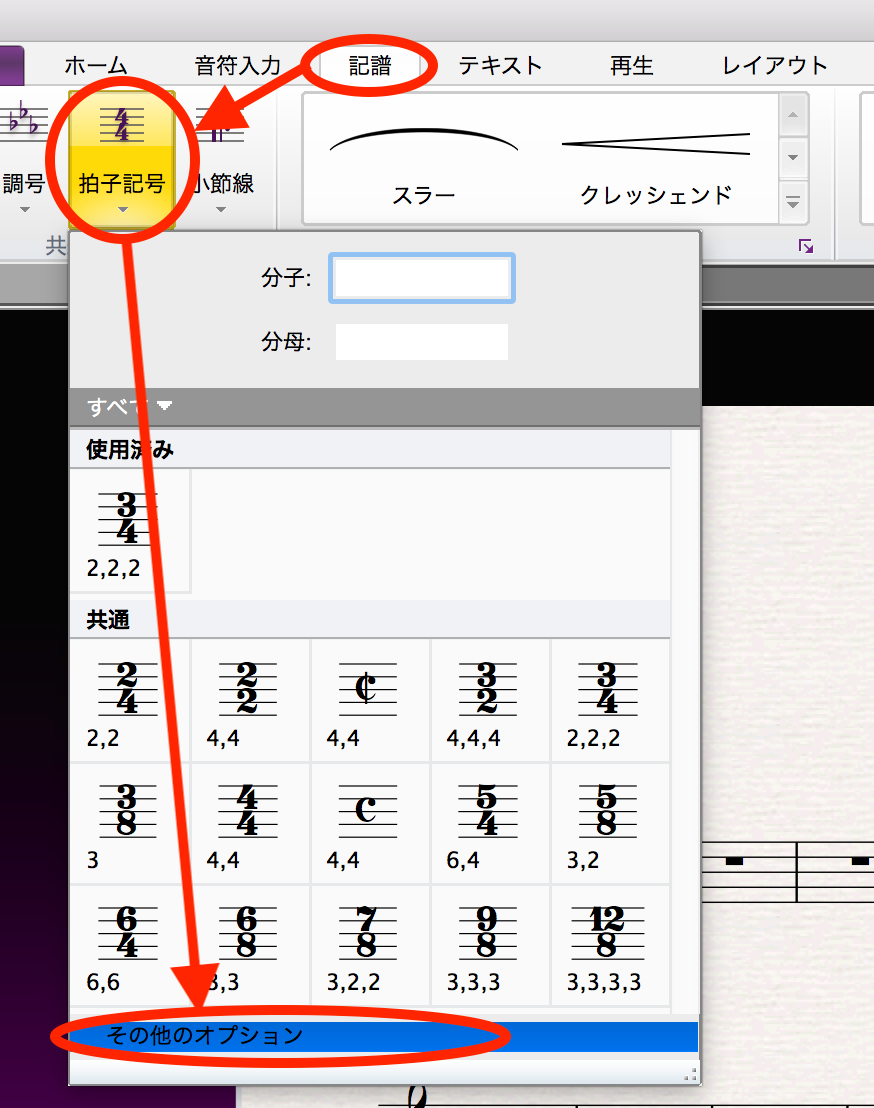This screenshot has height=1108, width=874.
Task: Click the 分子 numerator input field
Action: [422, 278]
